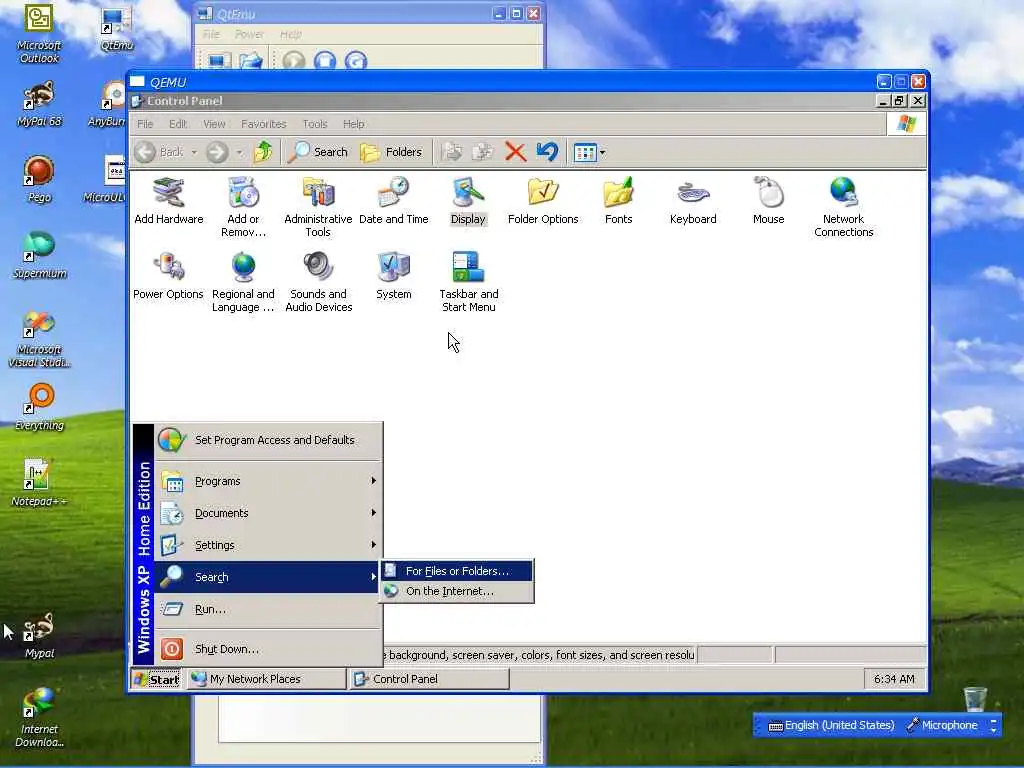Open Administrative Tools icon
The height and width of the screenshot is (768, 1024).
click(318, 206)
